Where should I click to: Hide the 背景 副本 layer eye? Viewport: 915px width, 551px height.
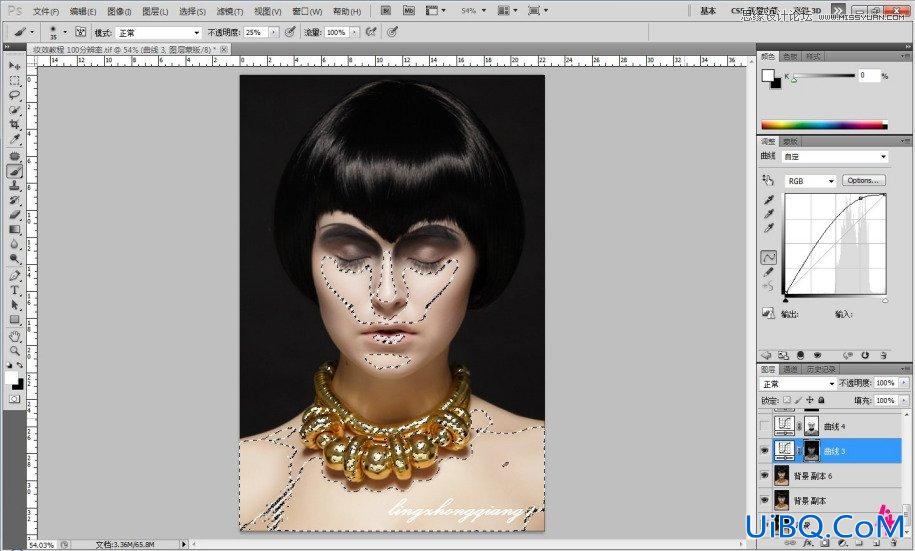764,500
